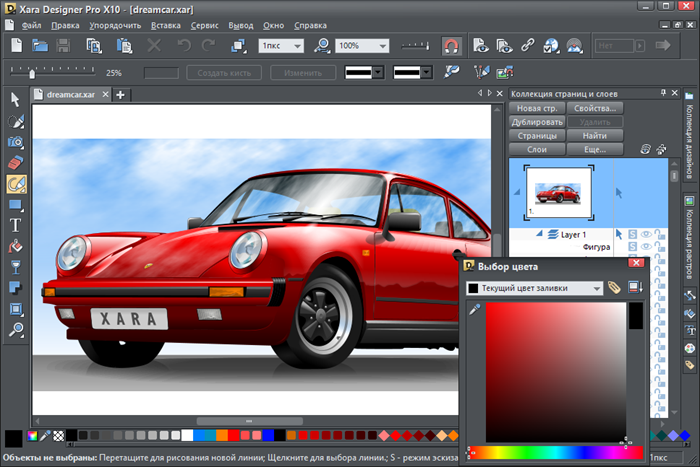700x467 pixels.
Task: Pin the Коллекция страниц и слоев panel
Action: (663, 93)
